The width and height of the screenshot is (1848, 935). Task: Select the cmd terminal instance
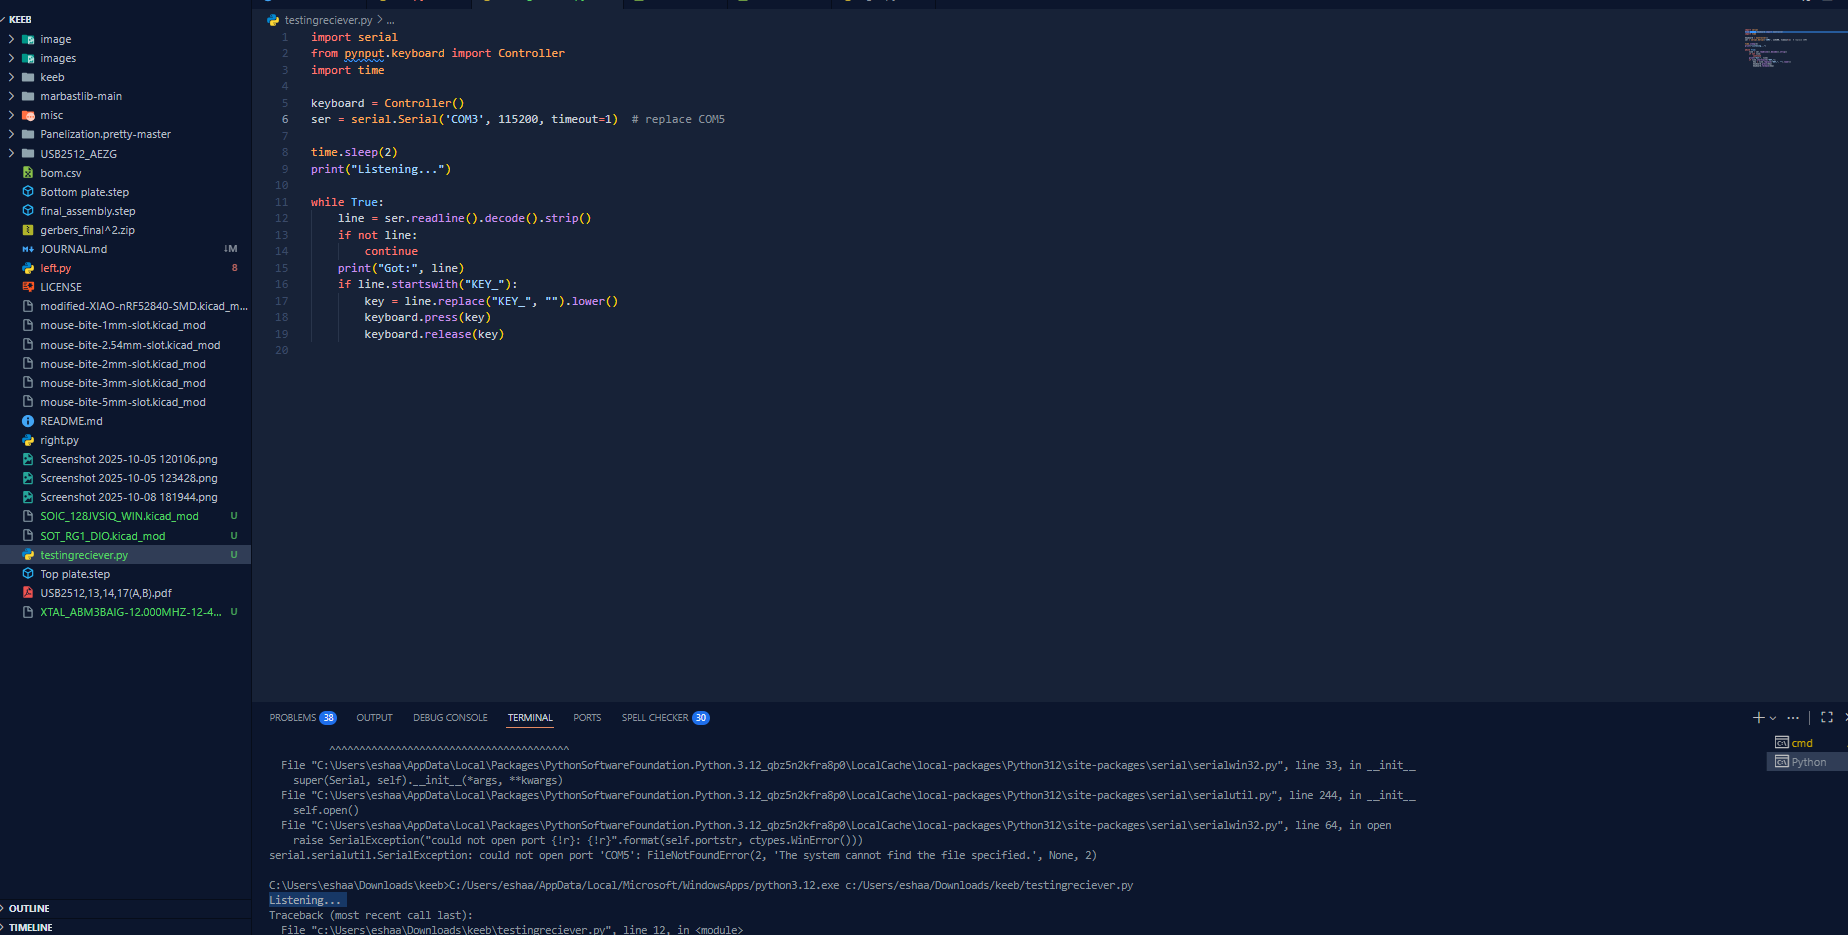[x=1801, y=743]
